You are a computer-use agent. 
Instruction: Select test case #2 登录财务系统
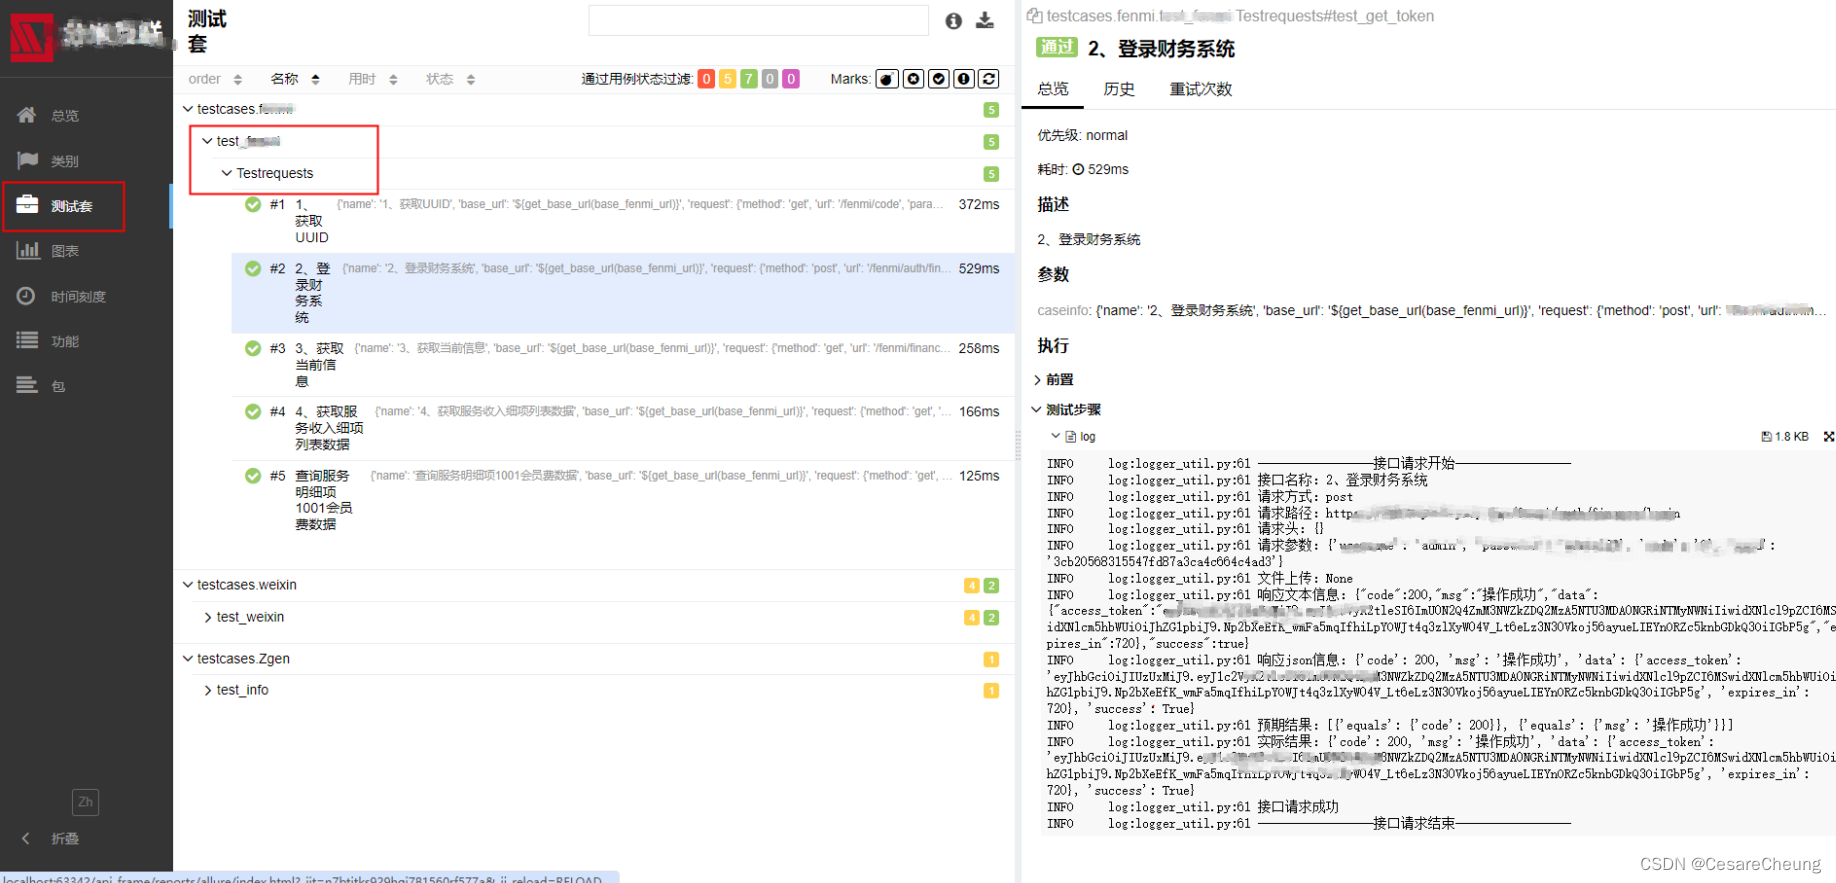[x=623, y=292]
